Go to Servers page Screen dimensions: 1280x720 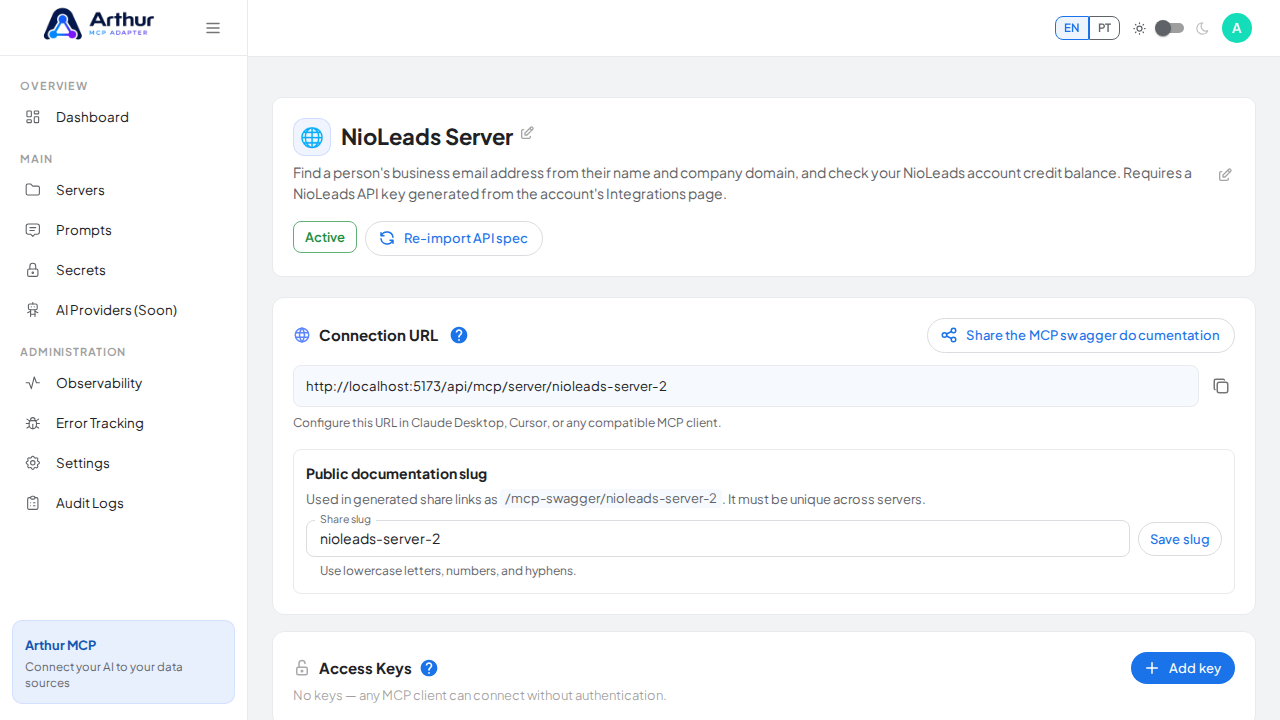pyautogui.click(x=124, y=190)
